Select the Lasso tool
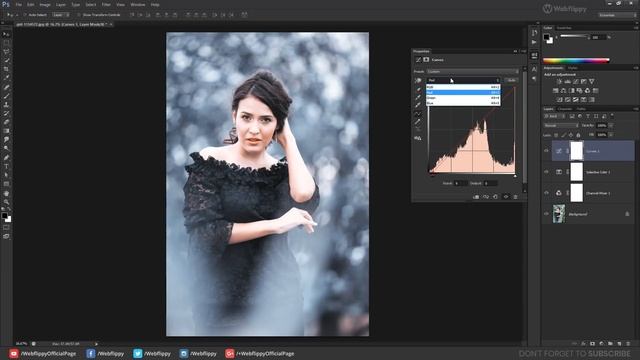This screenshot has height=360, width=640. 6,52
